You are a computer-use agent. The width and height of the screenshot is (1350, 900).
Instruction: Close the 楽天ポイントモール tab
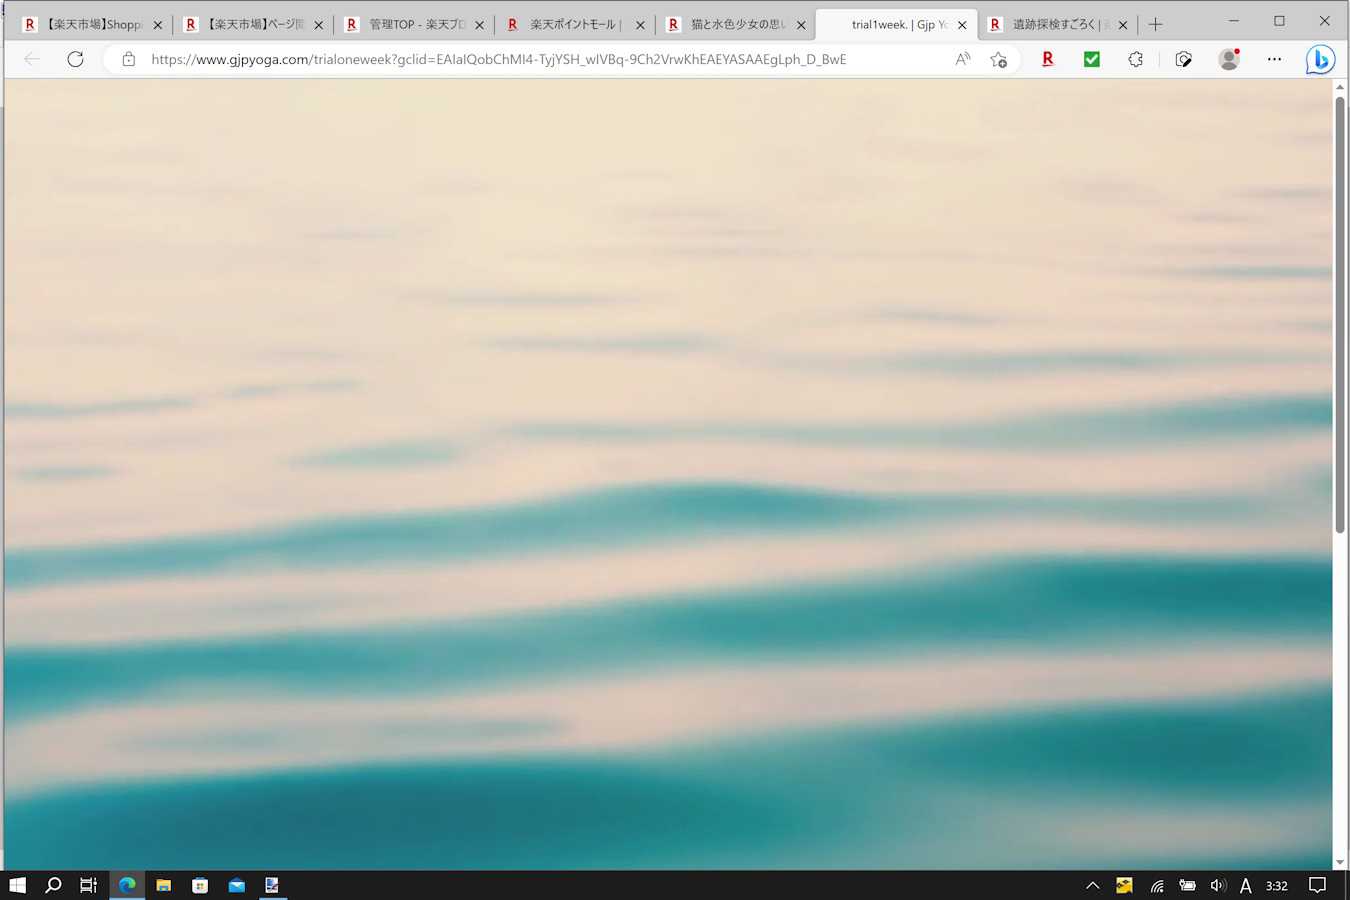641,25
